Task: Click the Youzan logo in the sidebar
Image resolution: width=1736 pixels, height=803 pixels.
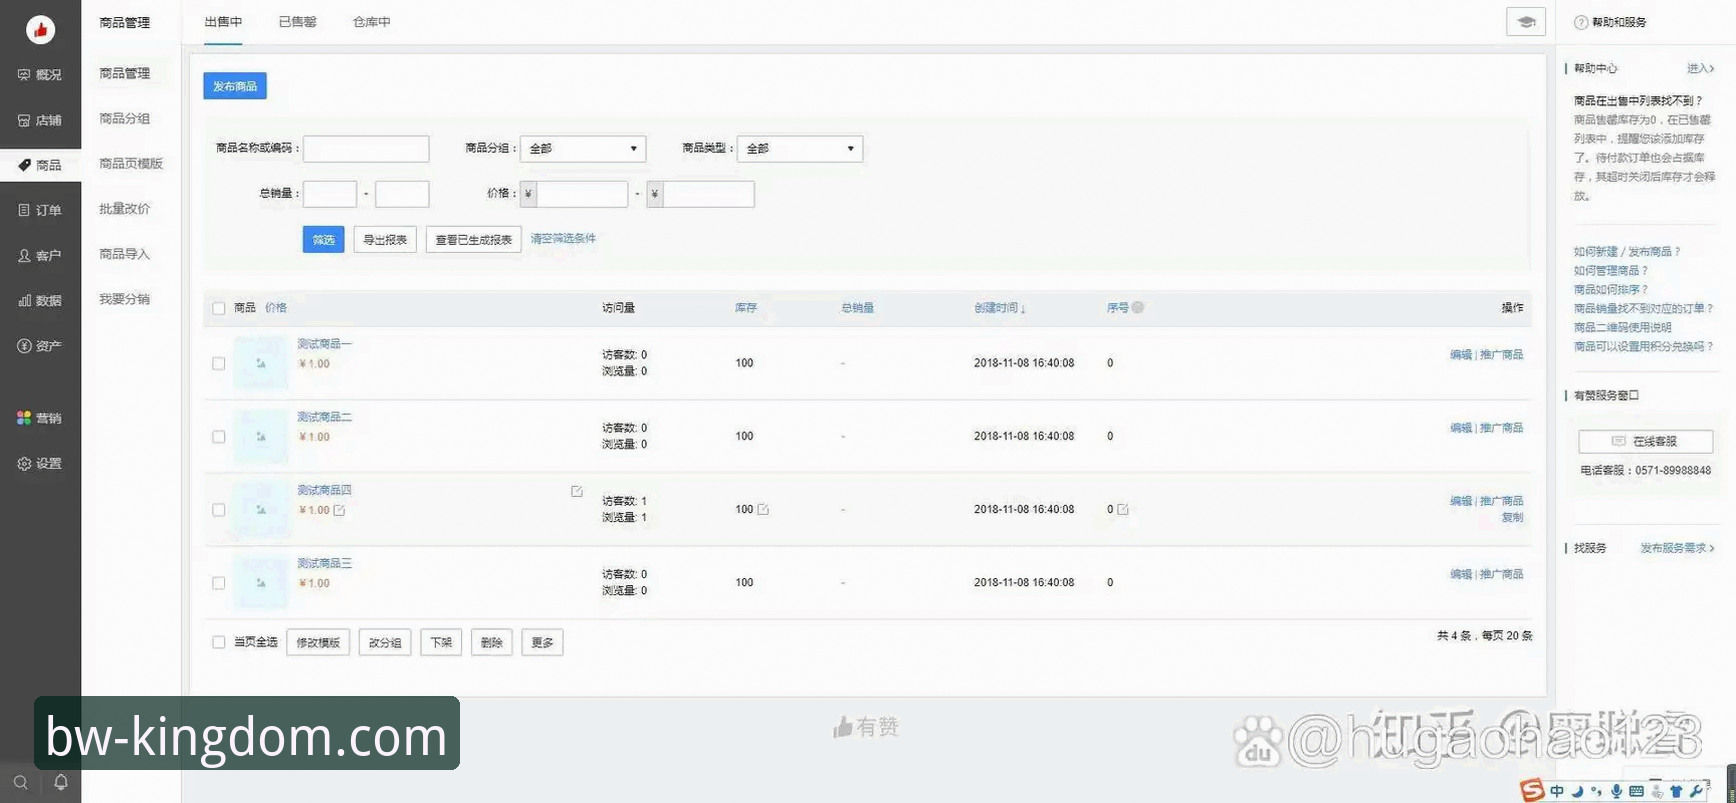Action: pos(40,30)
